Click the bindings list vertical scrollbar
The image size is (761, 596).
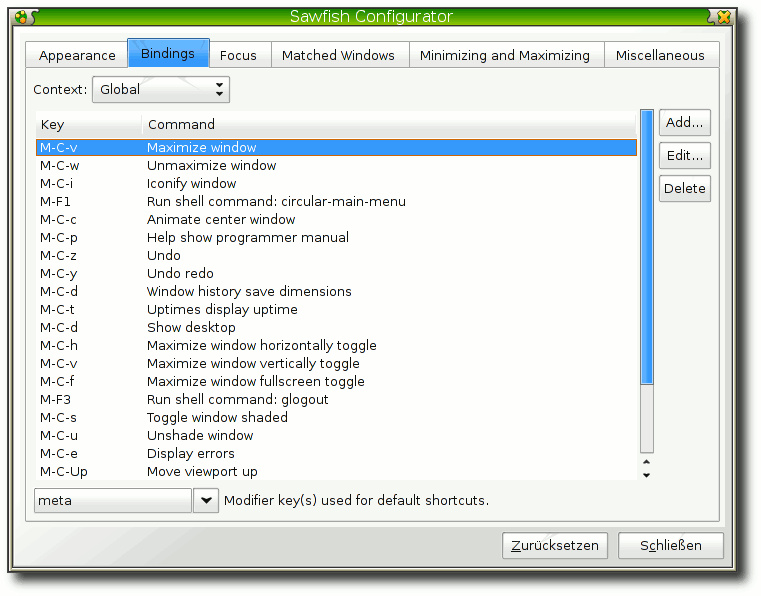pyautogui.click(x=647, y=250)
